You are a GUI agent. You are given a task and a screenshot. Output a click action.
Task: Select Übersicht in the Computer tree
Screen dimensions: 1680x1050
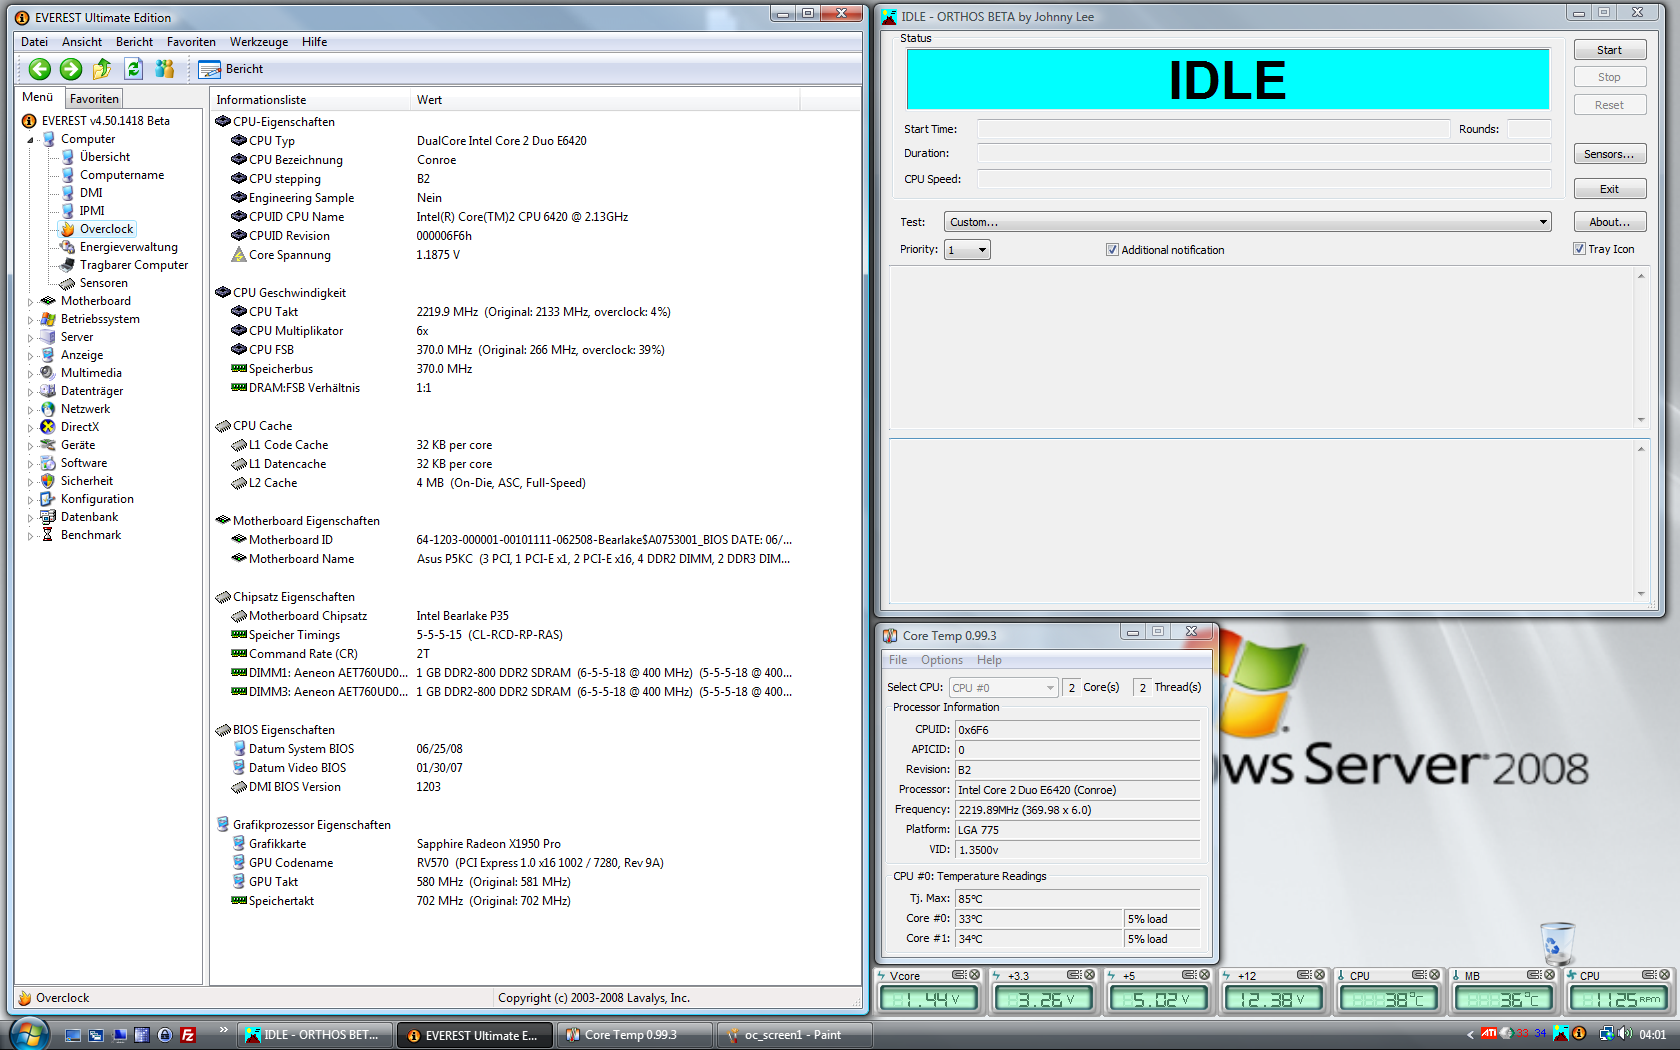click(105, 157)
